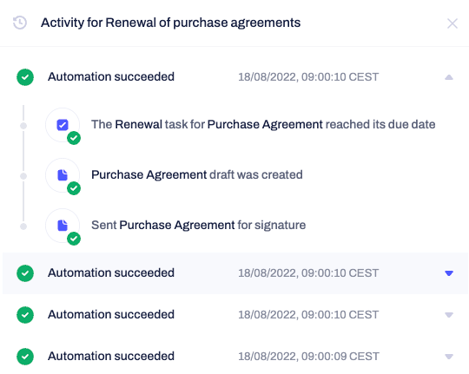Click the activity history clock icon
The height and width of the screenshot is (374, 469).
(20, 23)
